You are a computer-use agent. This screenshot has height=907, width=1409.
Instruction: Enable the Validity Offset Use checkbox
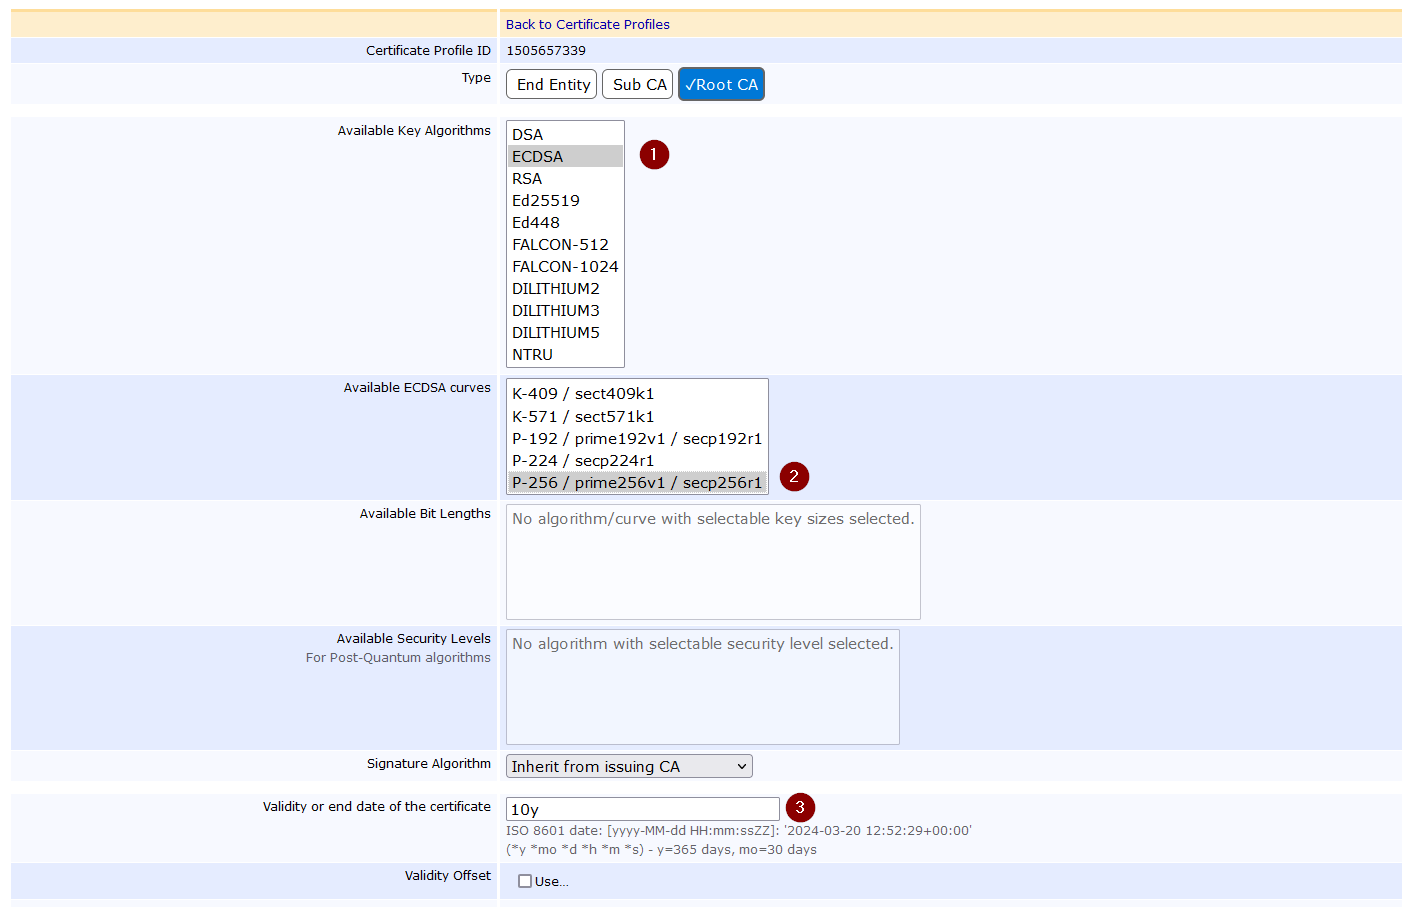tap(525, 881)
